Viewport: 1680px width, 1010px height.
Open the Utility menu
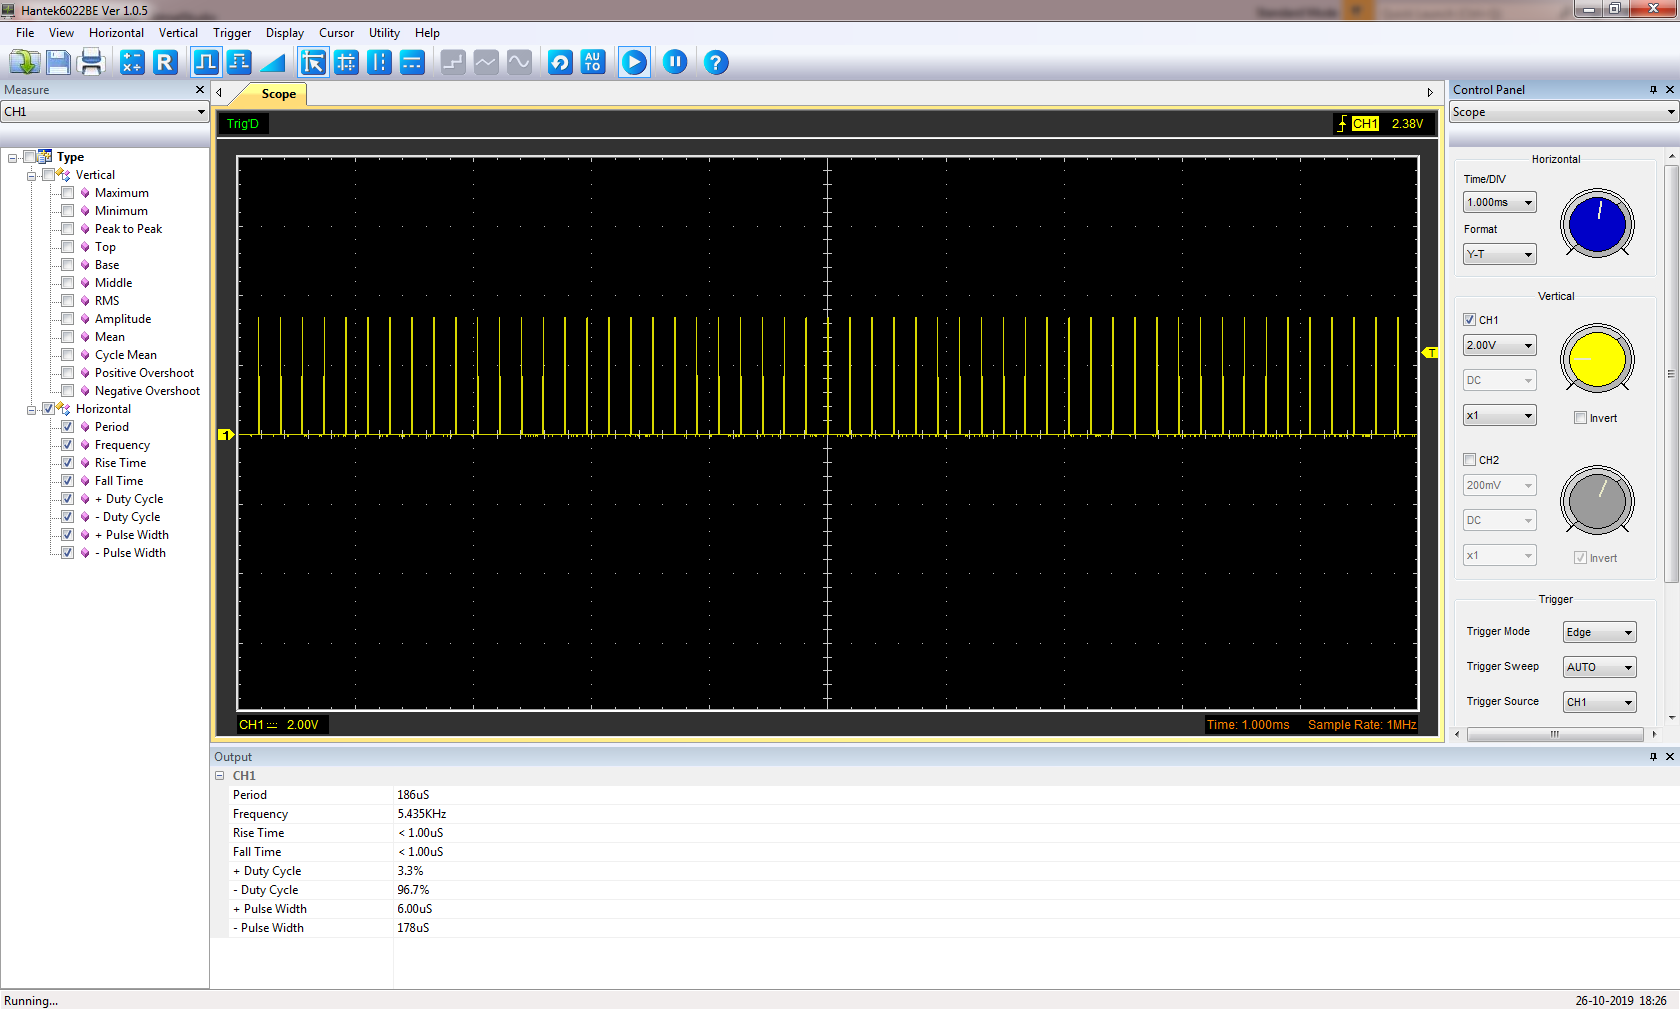coord(384,33)
